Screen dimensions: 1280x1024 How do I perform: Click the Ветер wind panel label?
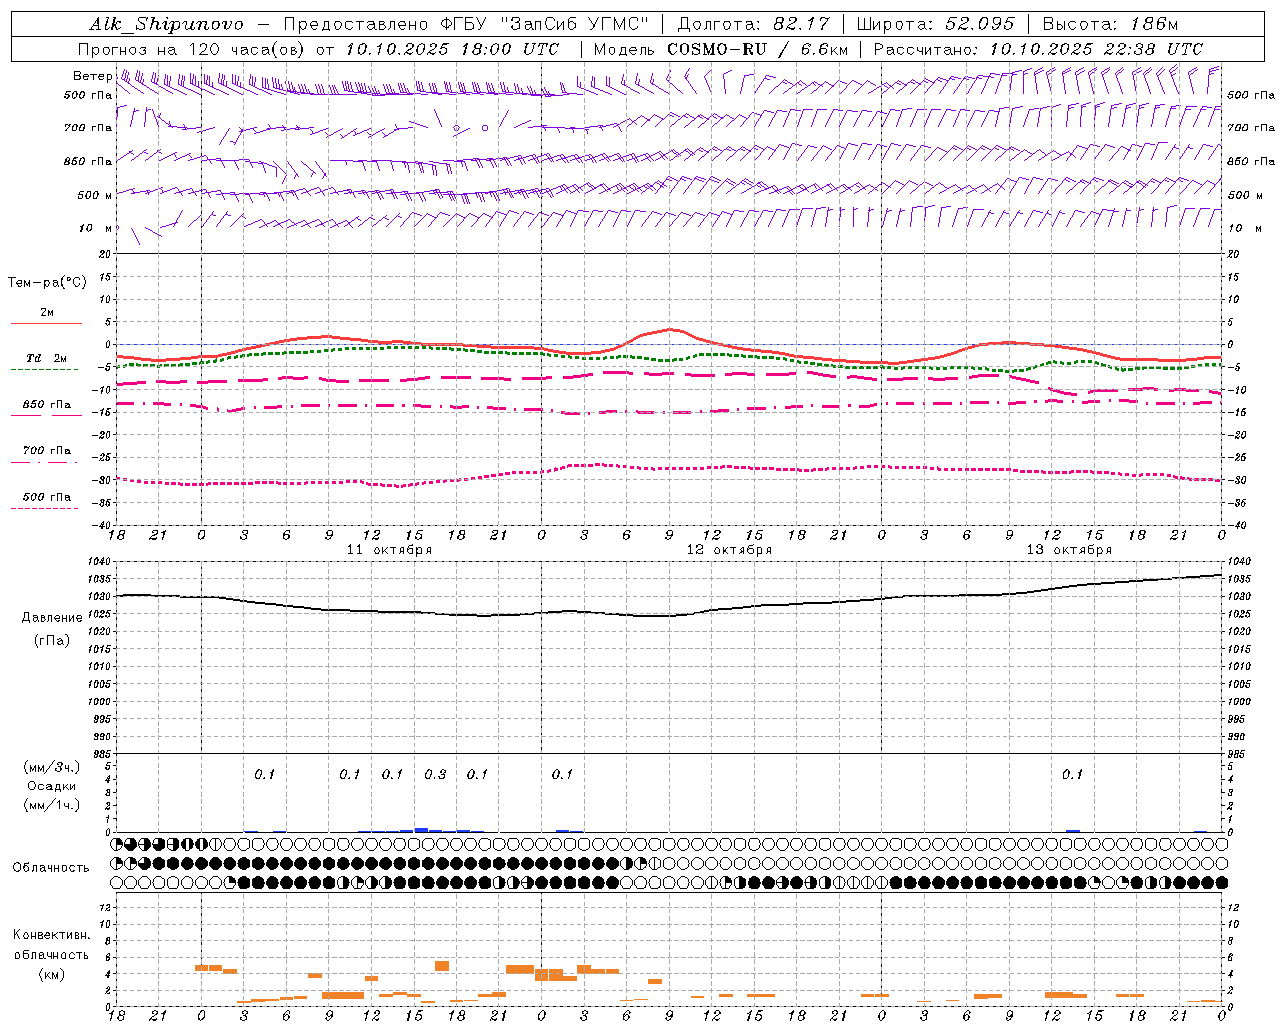[93, 76]
